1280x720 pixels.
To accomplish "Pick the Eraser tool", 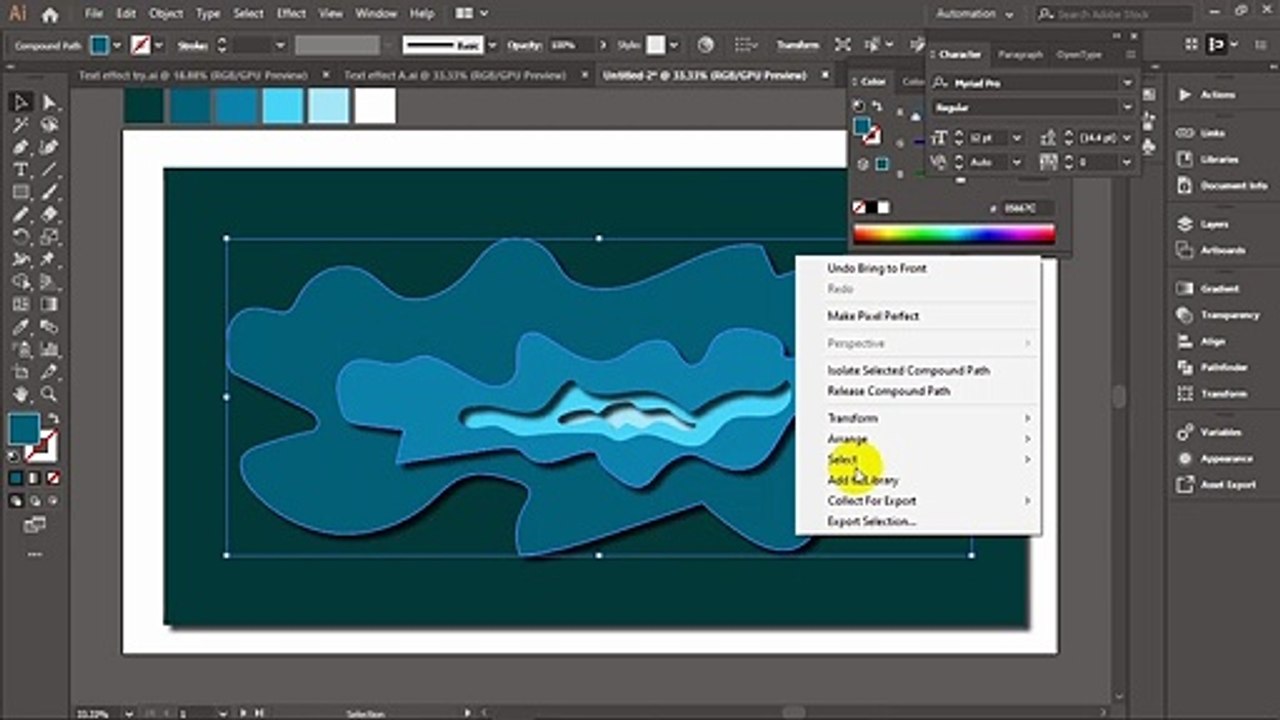I will point(49,214).
